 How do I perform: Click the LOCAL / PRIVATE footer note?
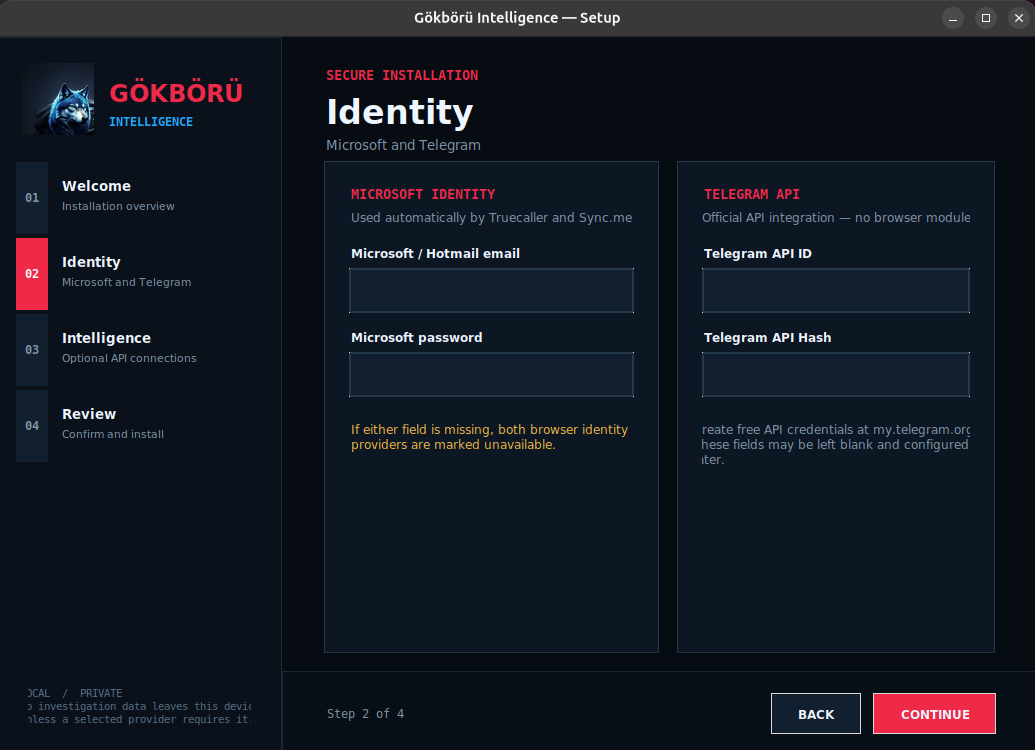click(139, 706)
